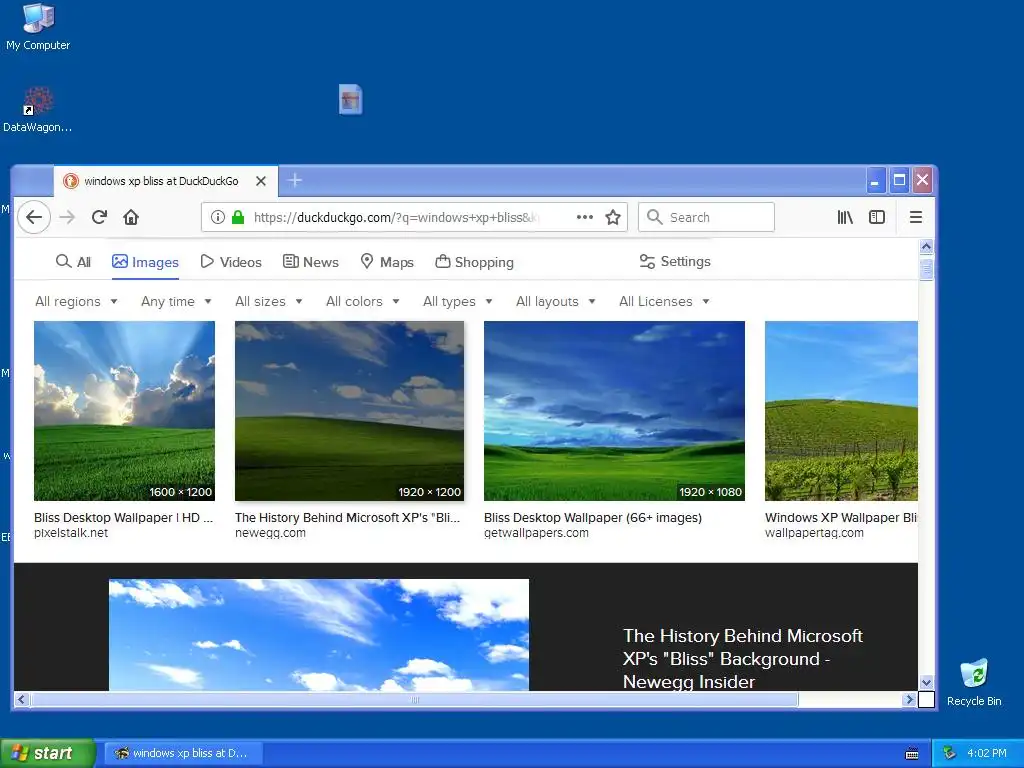Open Maps results
This screenshot has width=1024, height=768.
pos(387,262)
